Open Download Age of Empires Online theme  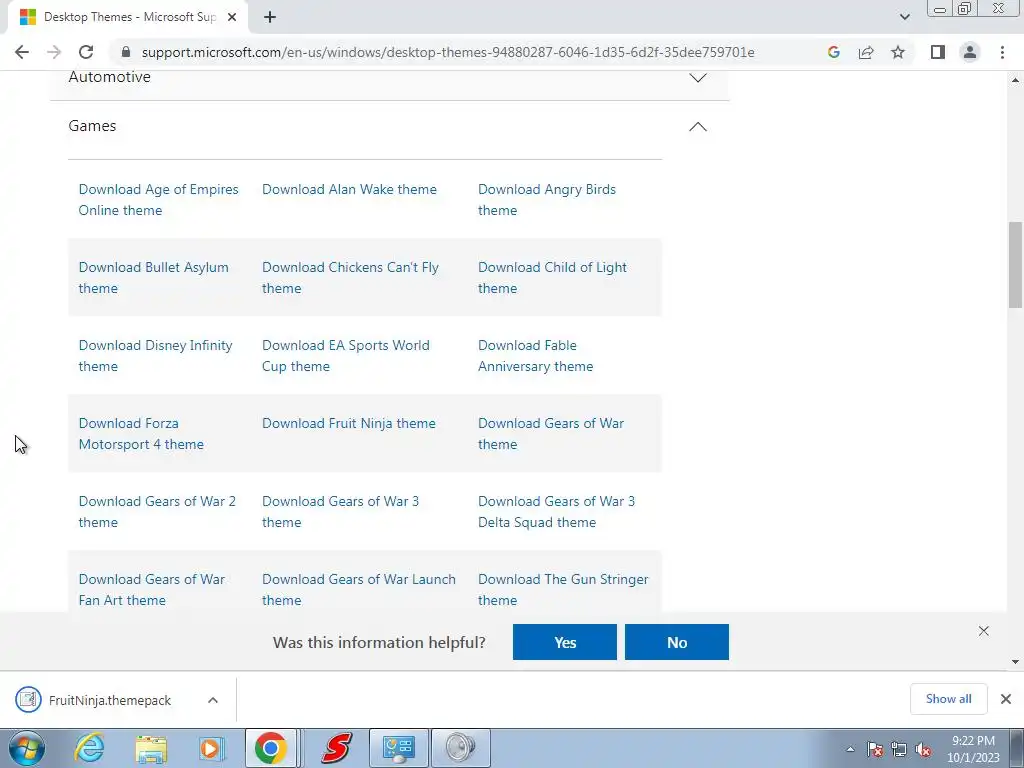coord(159,199)
